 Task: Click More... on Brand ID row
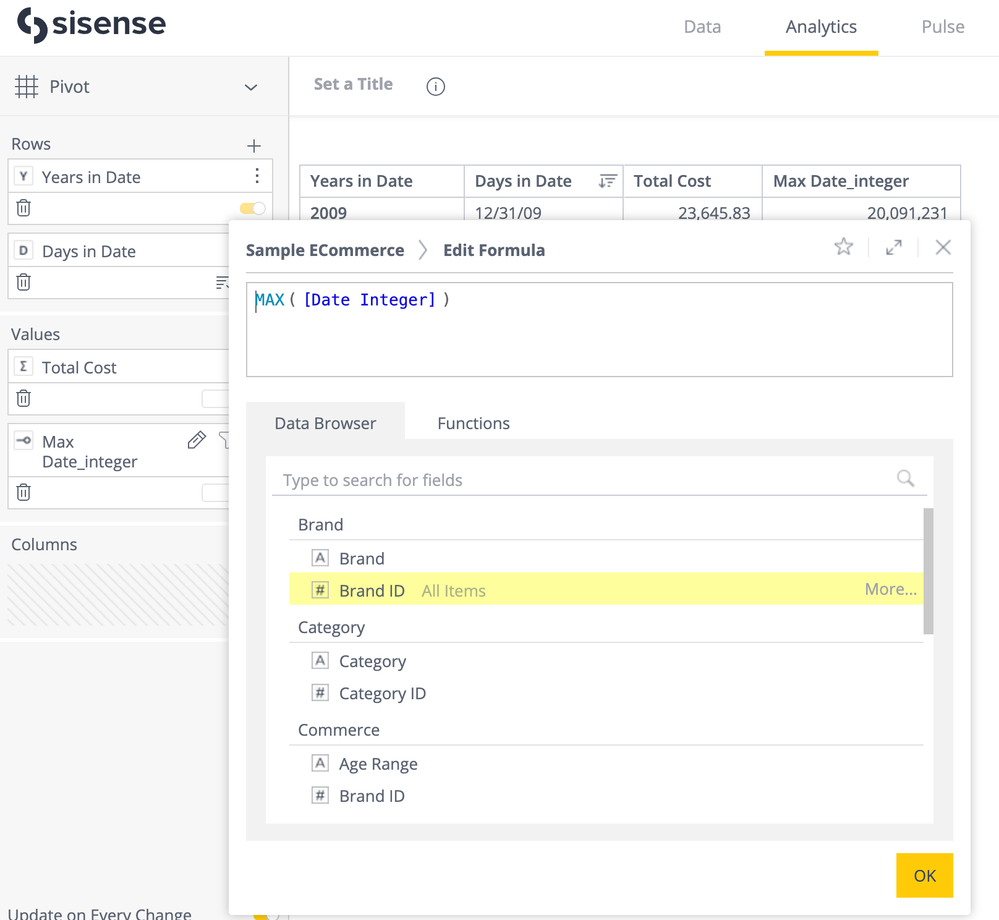pyautogui.click(x=890, y=589)
